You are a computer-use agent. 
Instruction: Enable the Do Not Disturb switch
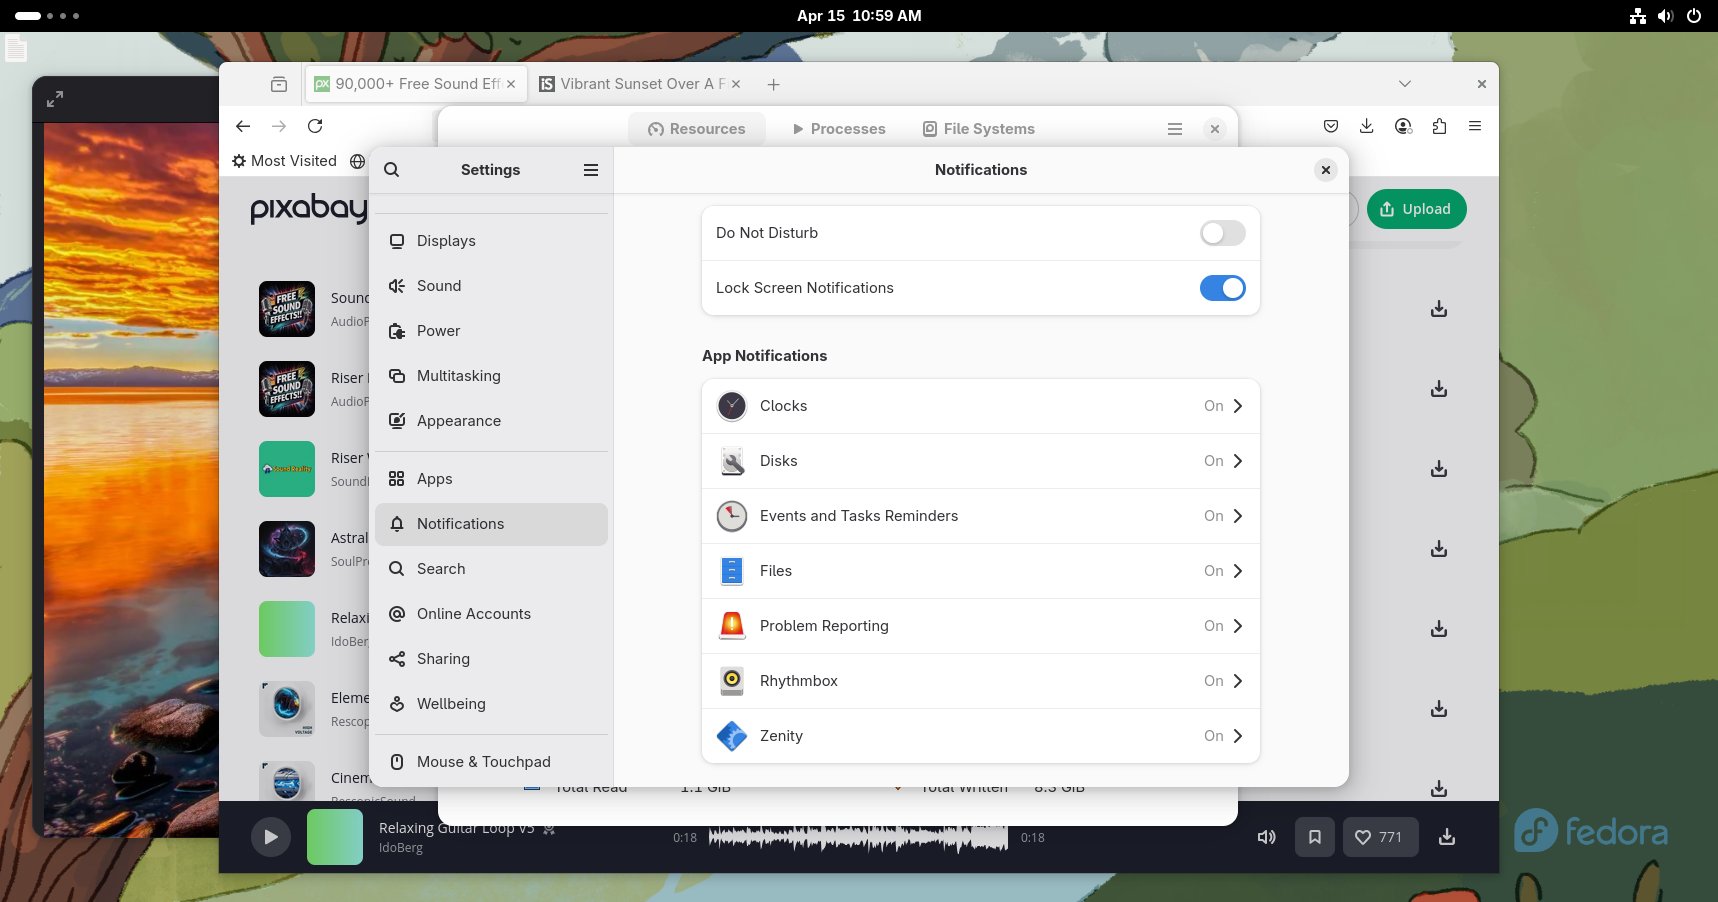coord(1222,233)
